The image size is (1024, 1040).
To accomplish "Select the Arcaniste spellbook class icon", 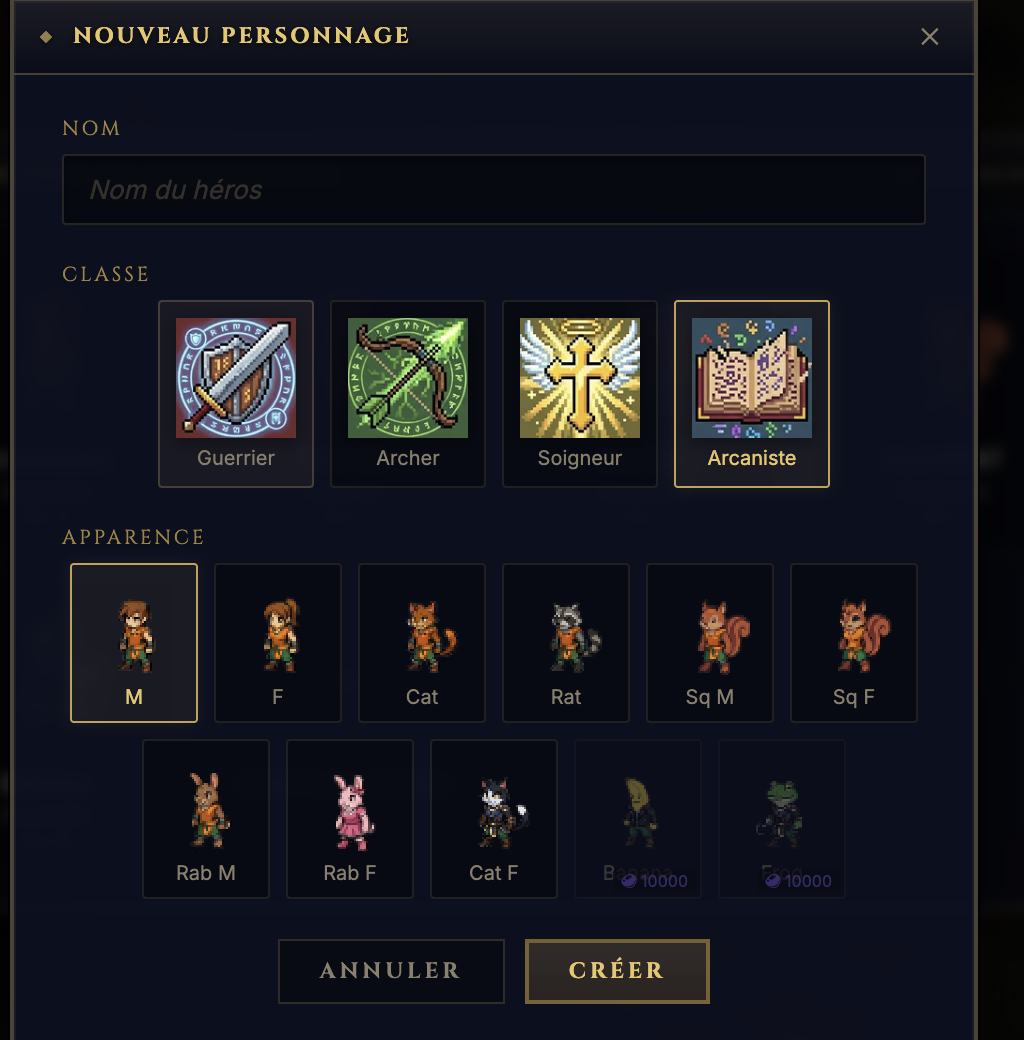I will [x=752, y=379].
